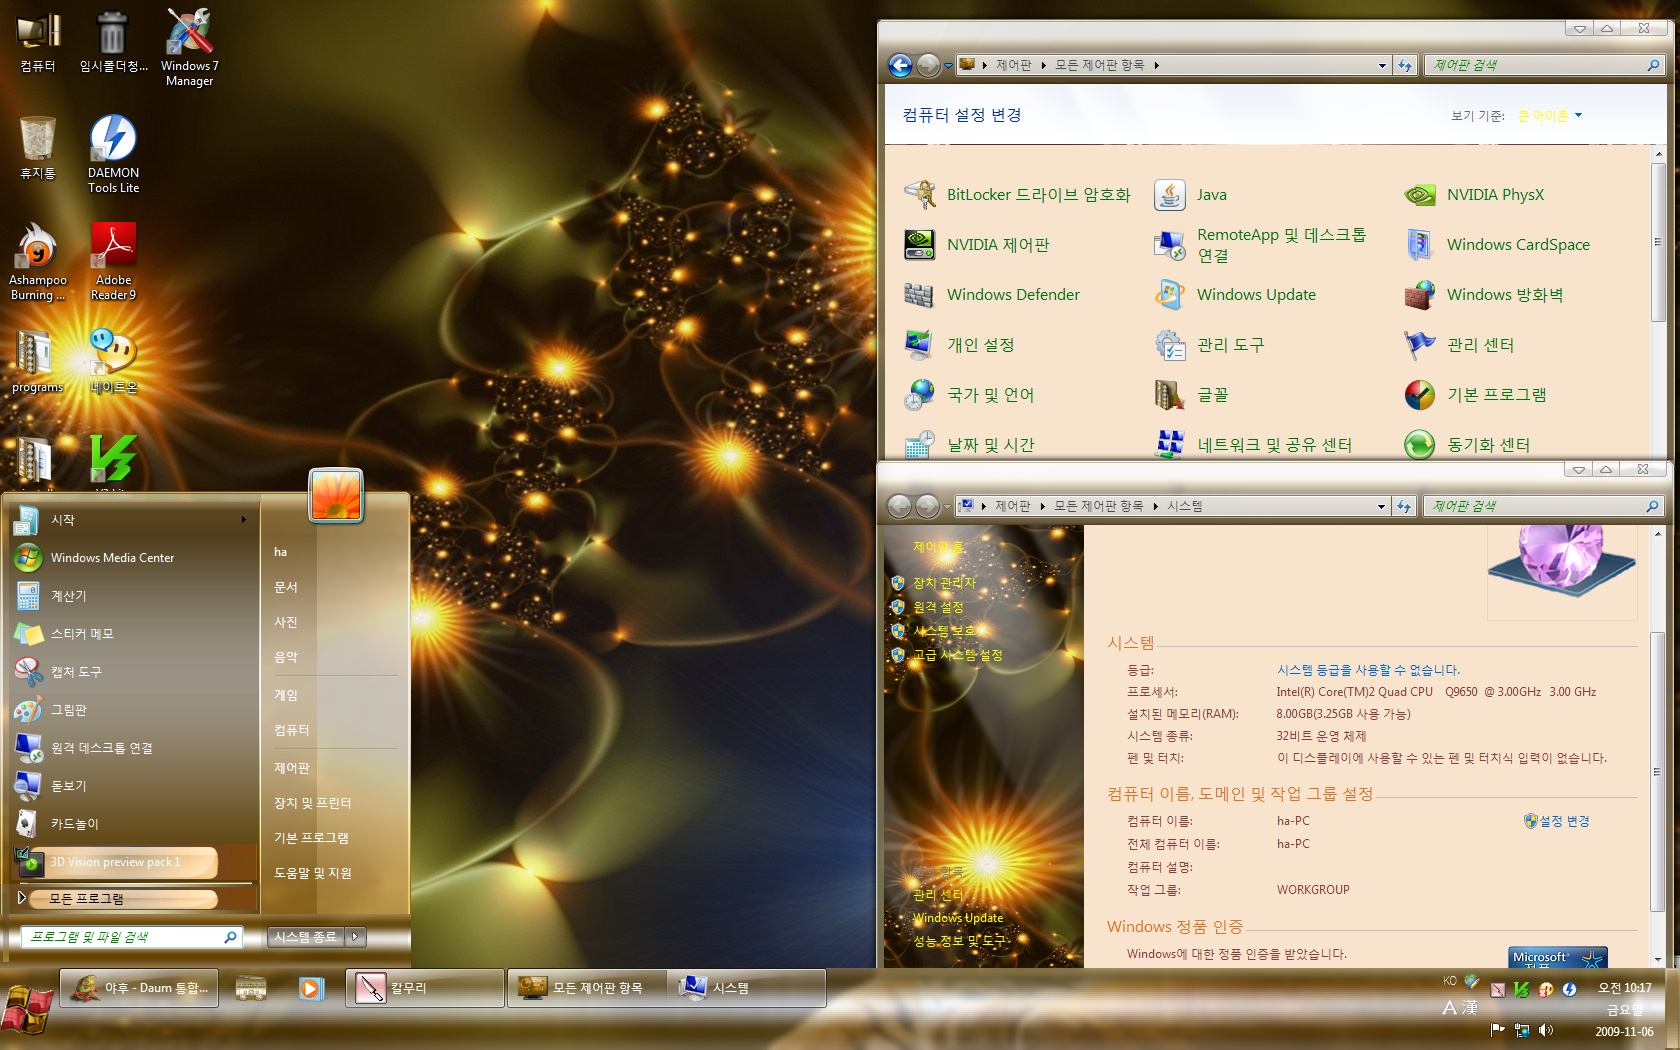Open Windows 7 Manager desktop icon
Screen dimensions: 1680x1050
point(189,47)
